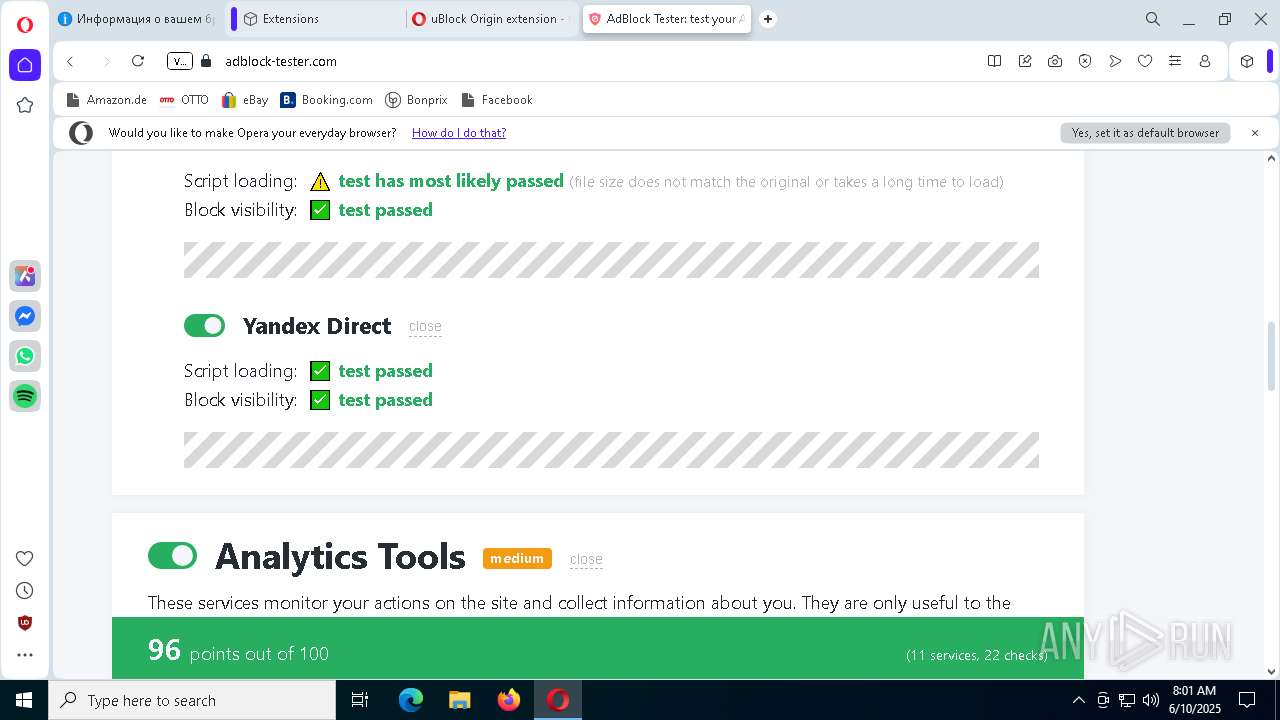Open Easy Setup sliders icon
This screenshot has height=720, width=1280.
[x=1175, y=61]
